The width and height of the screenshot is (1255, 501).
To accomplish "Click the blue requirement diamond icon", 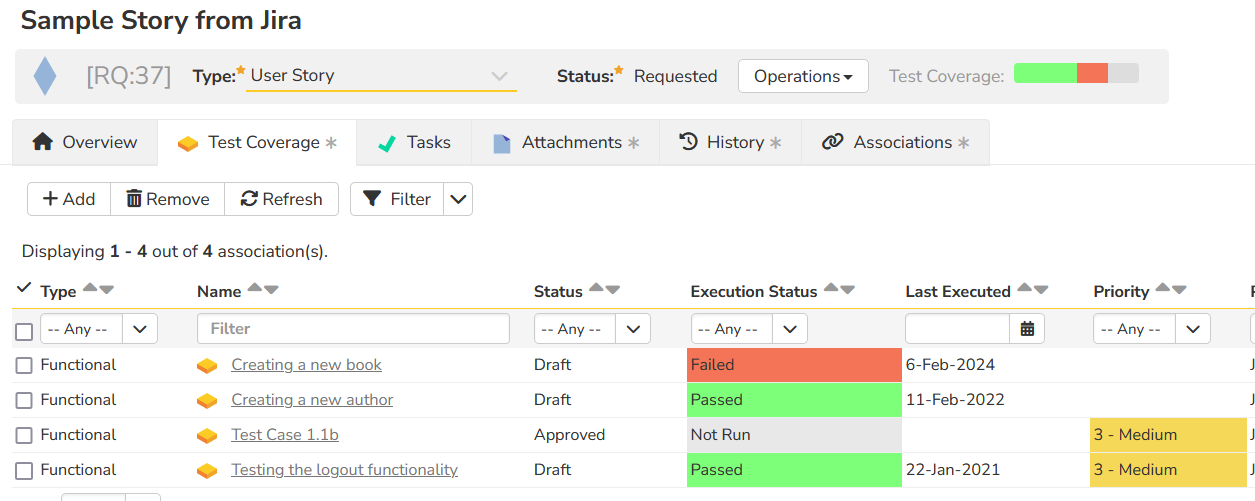I will pyautogui.click(x=45, y=76).
